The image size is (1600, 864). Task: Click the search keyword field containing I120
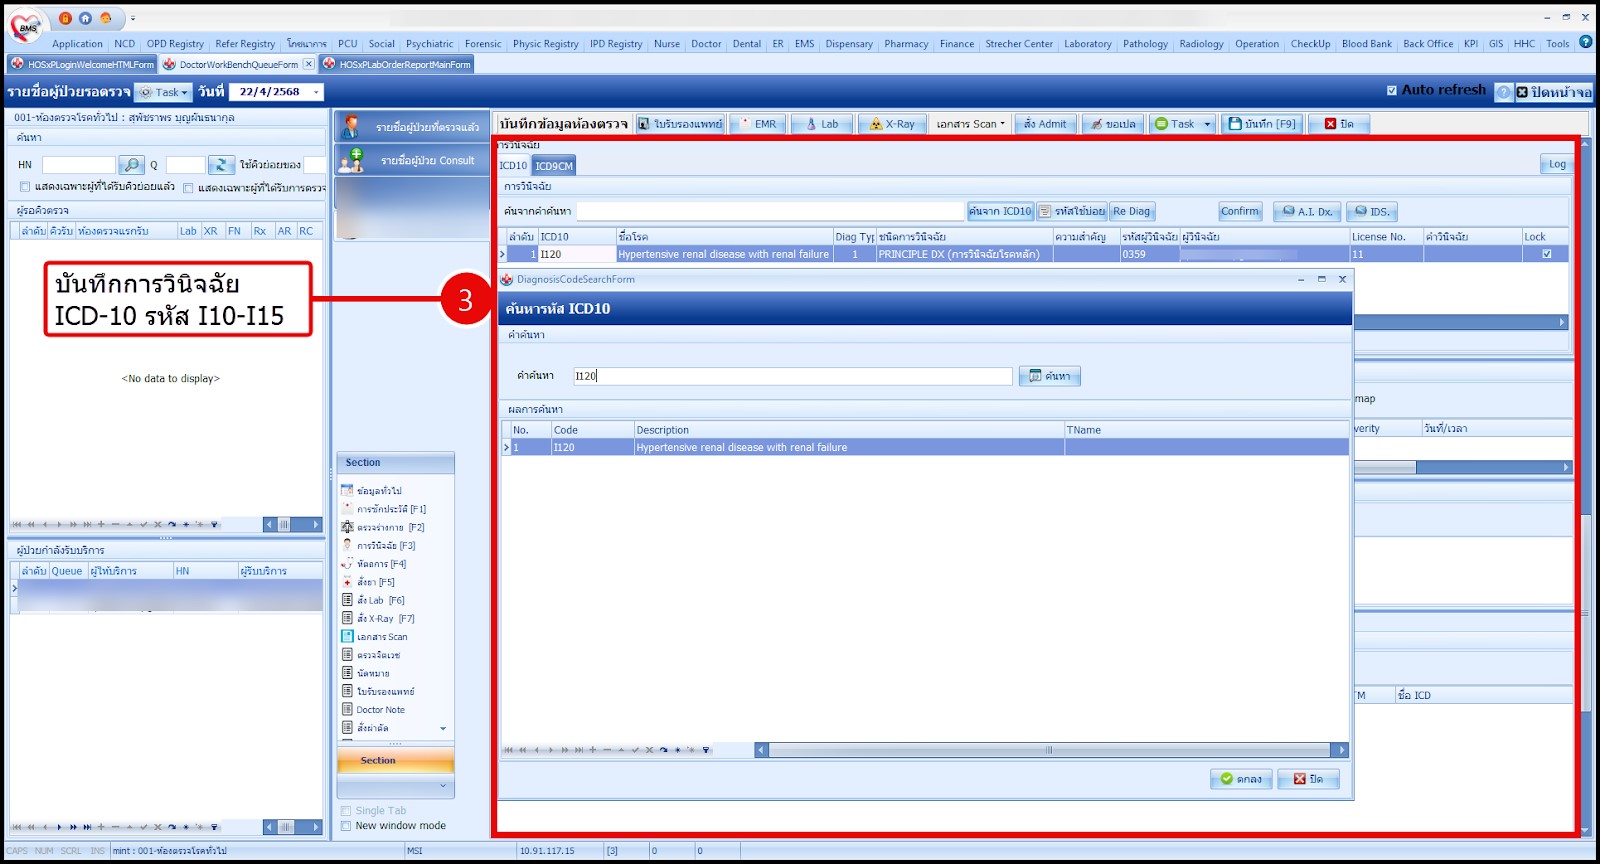click(792, 376)
